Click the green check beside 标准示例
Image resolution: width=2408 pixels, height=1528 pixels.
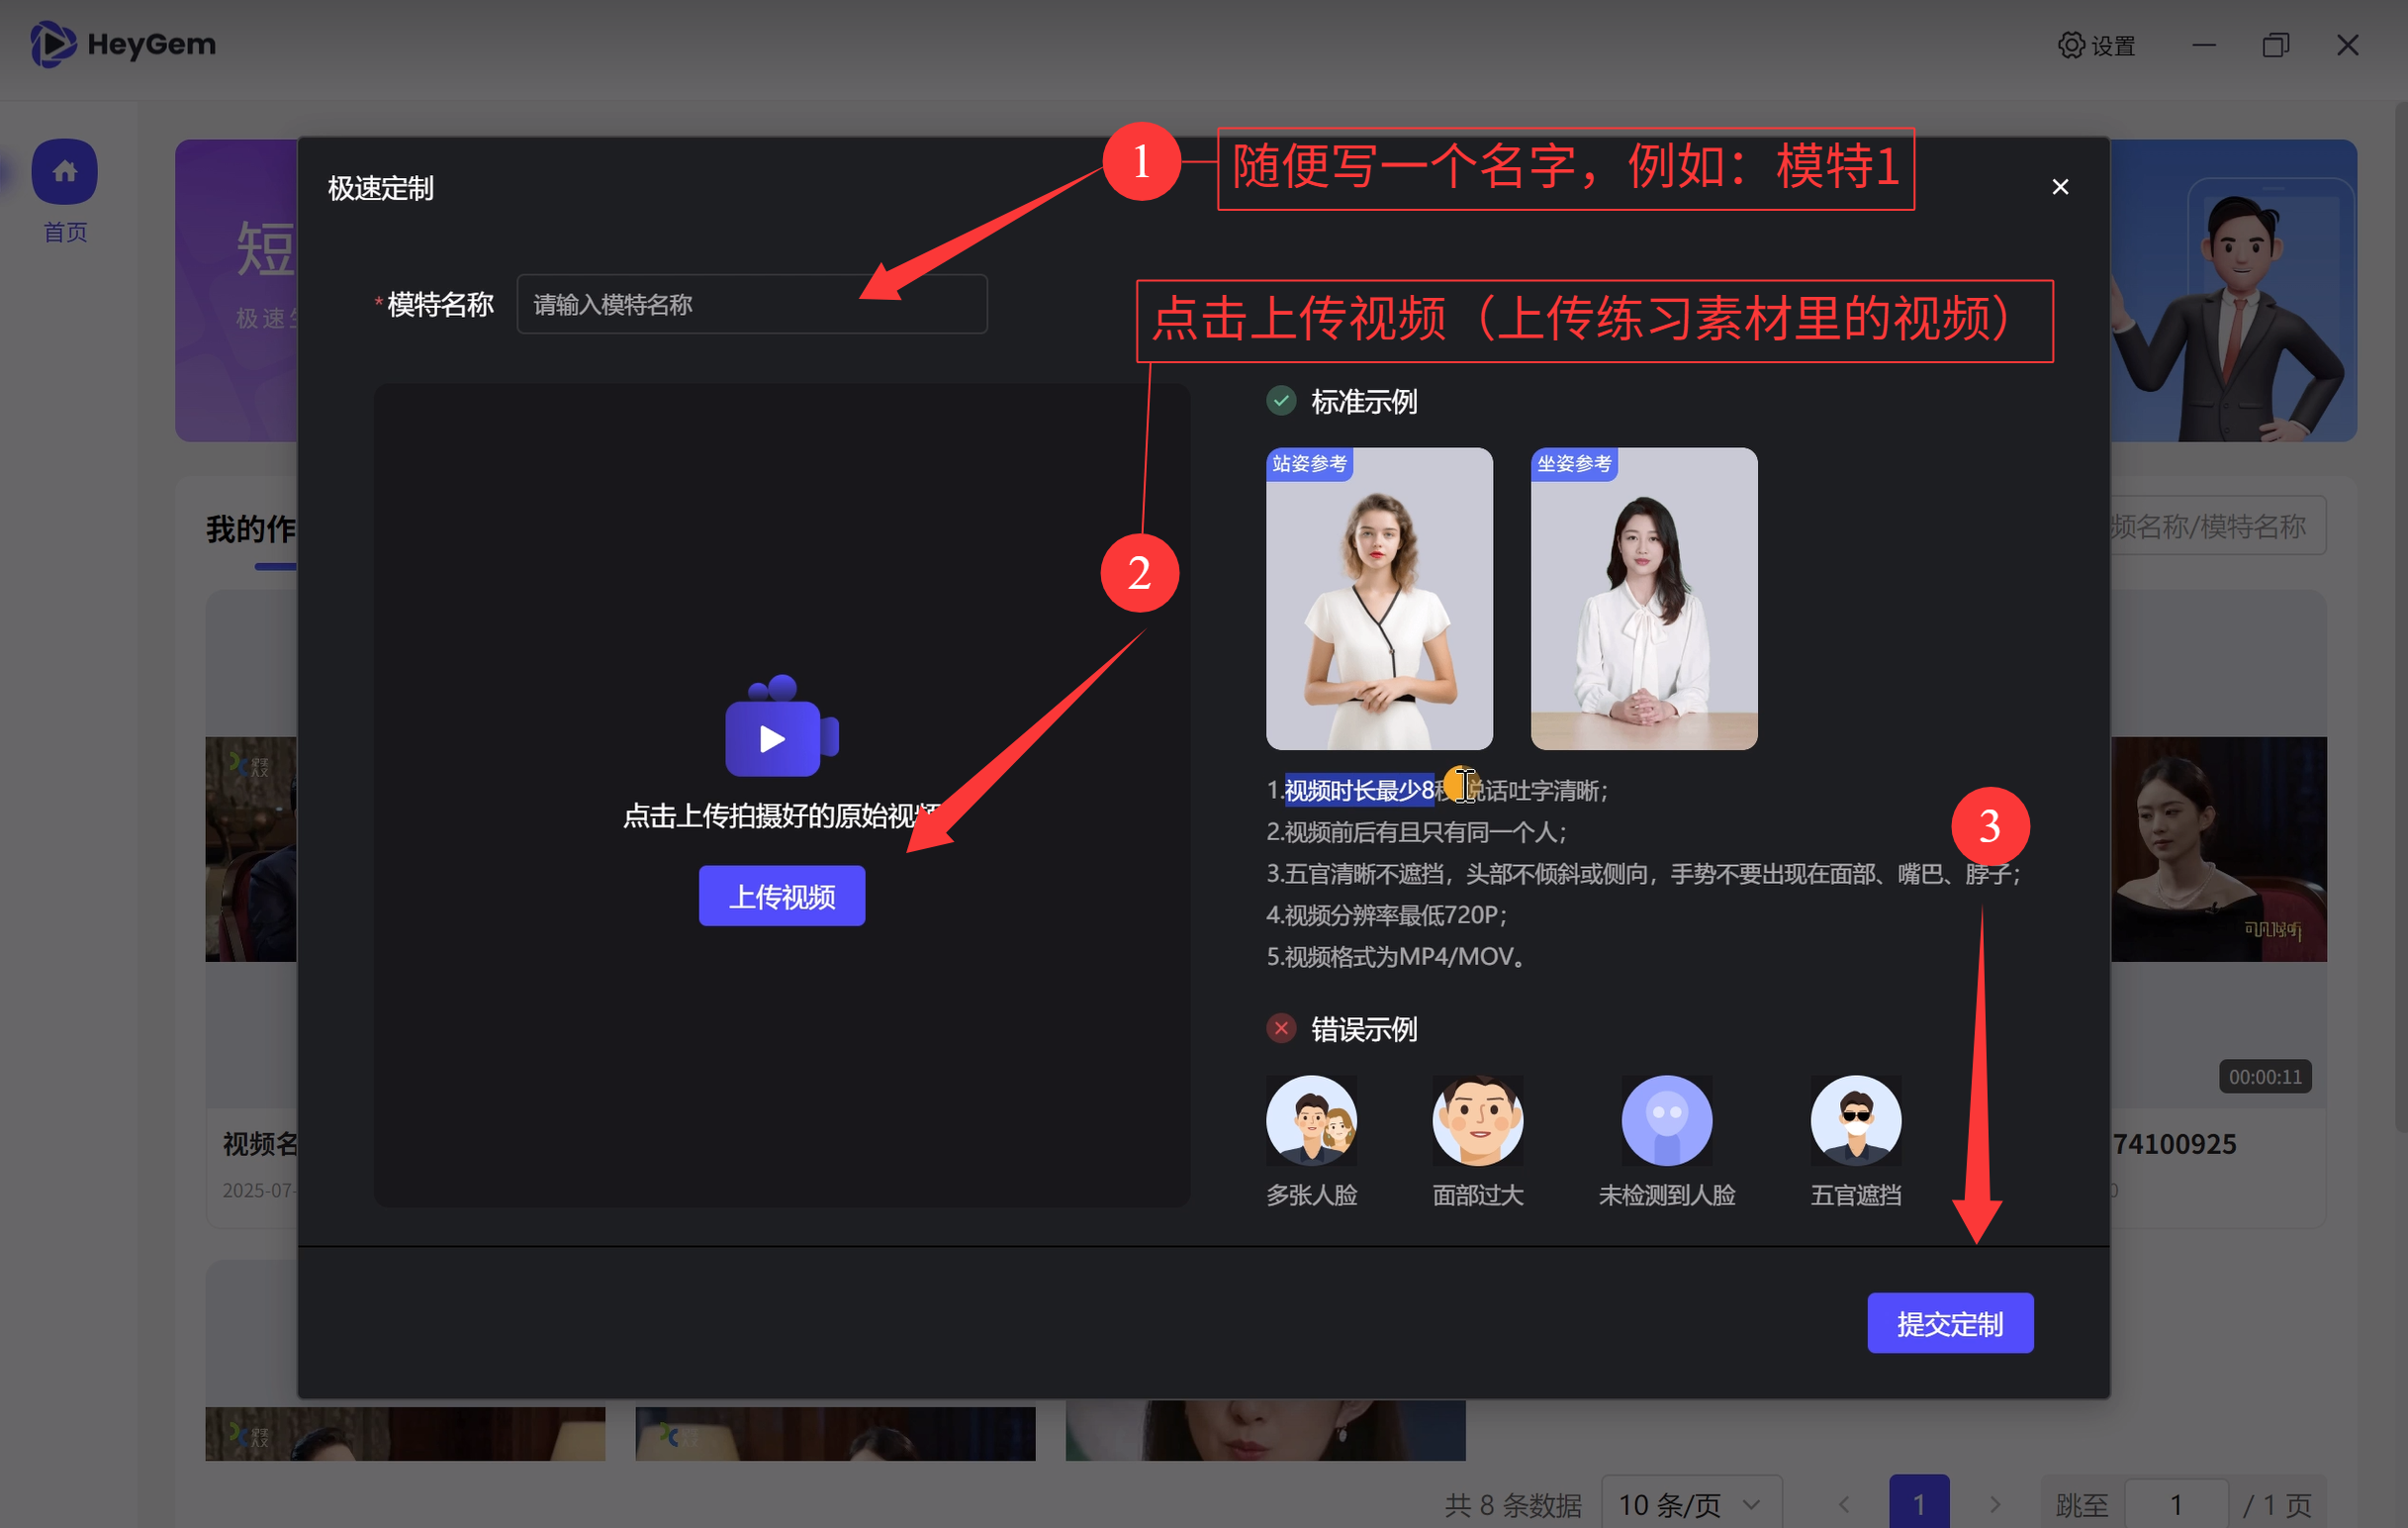click(x=1281, y=401)
